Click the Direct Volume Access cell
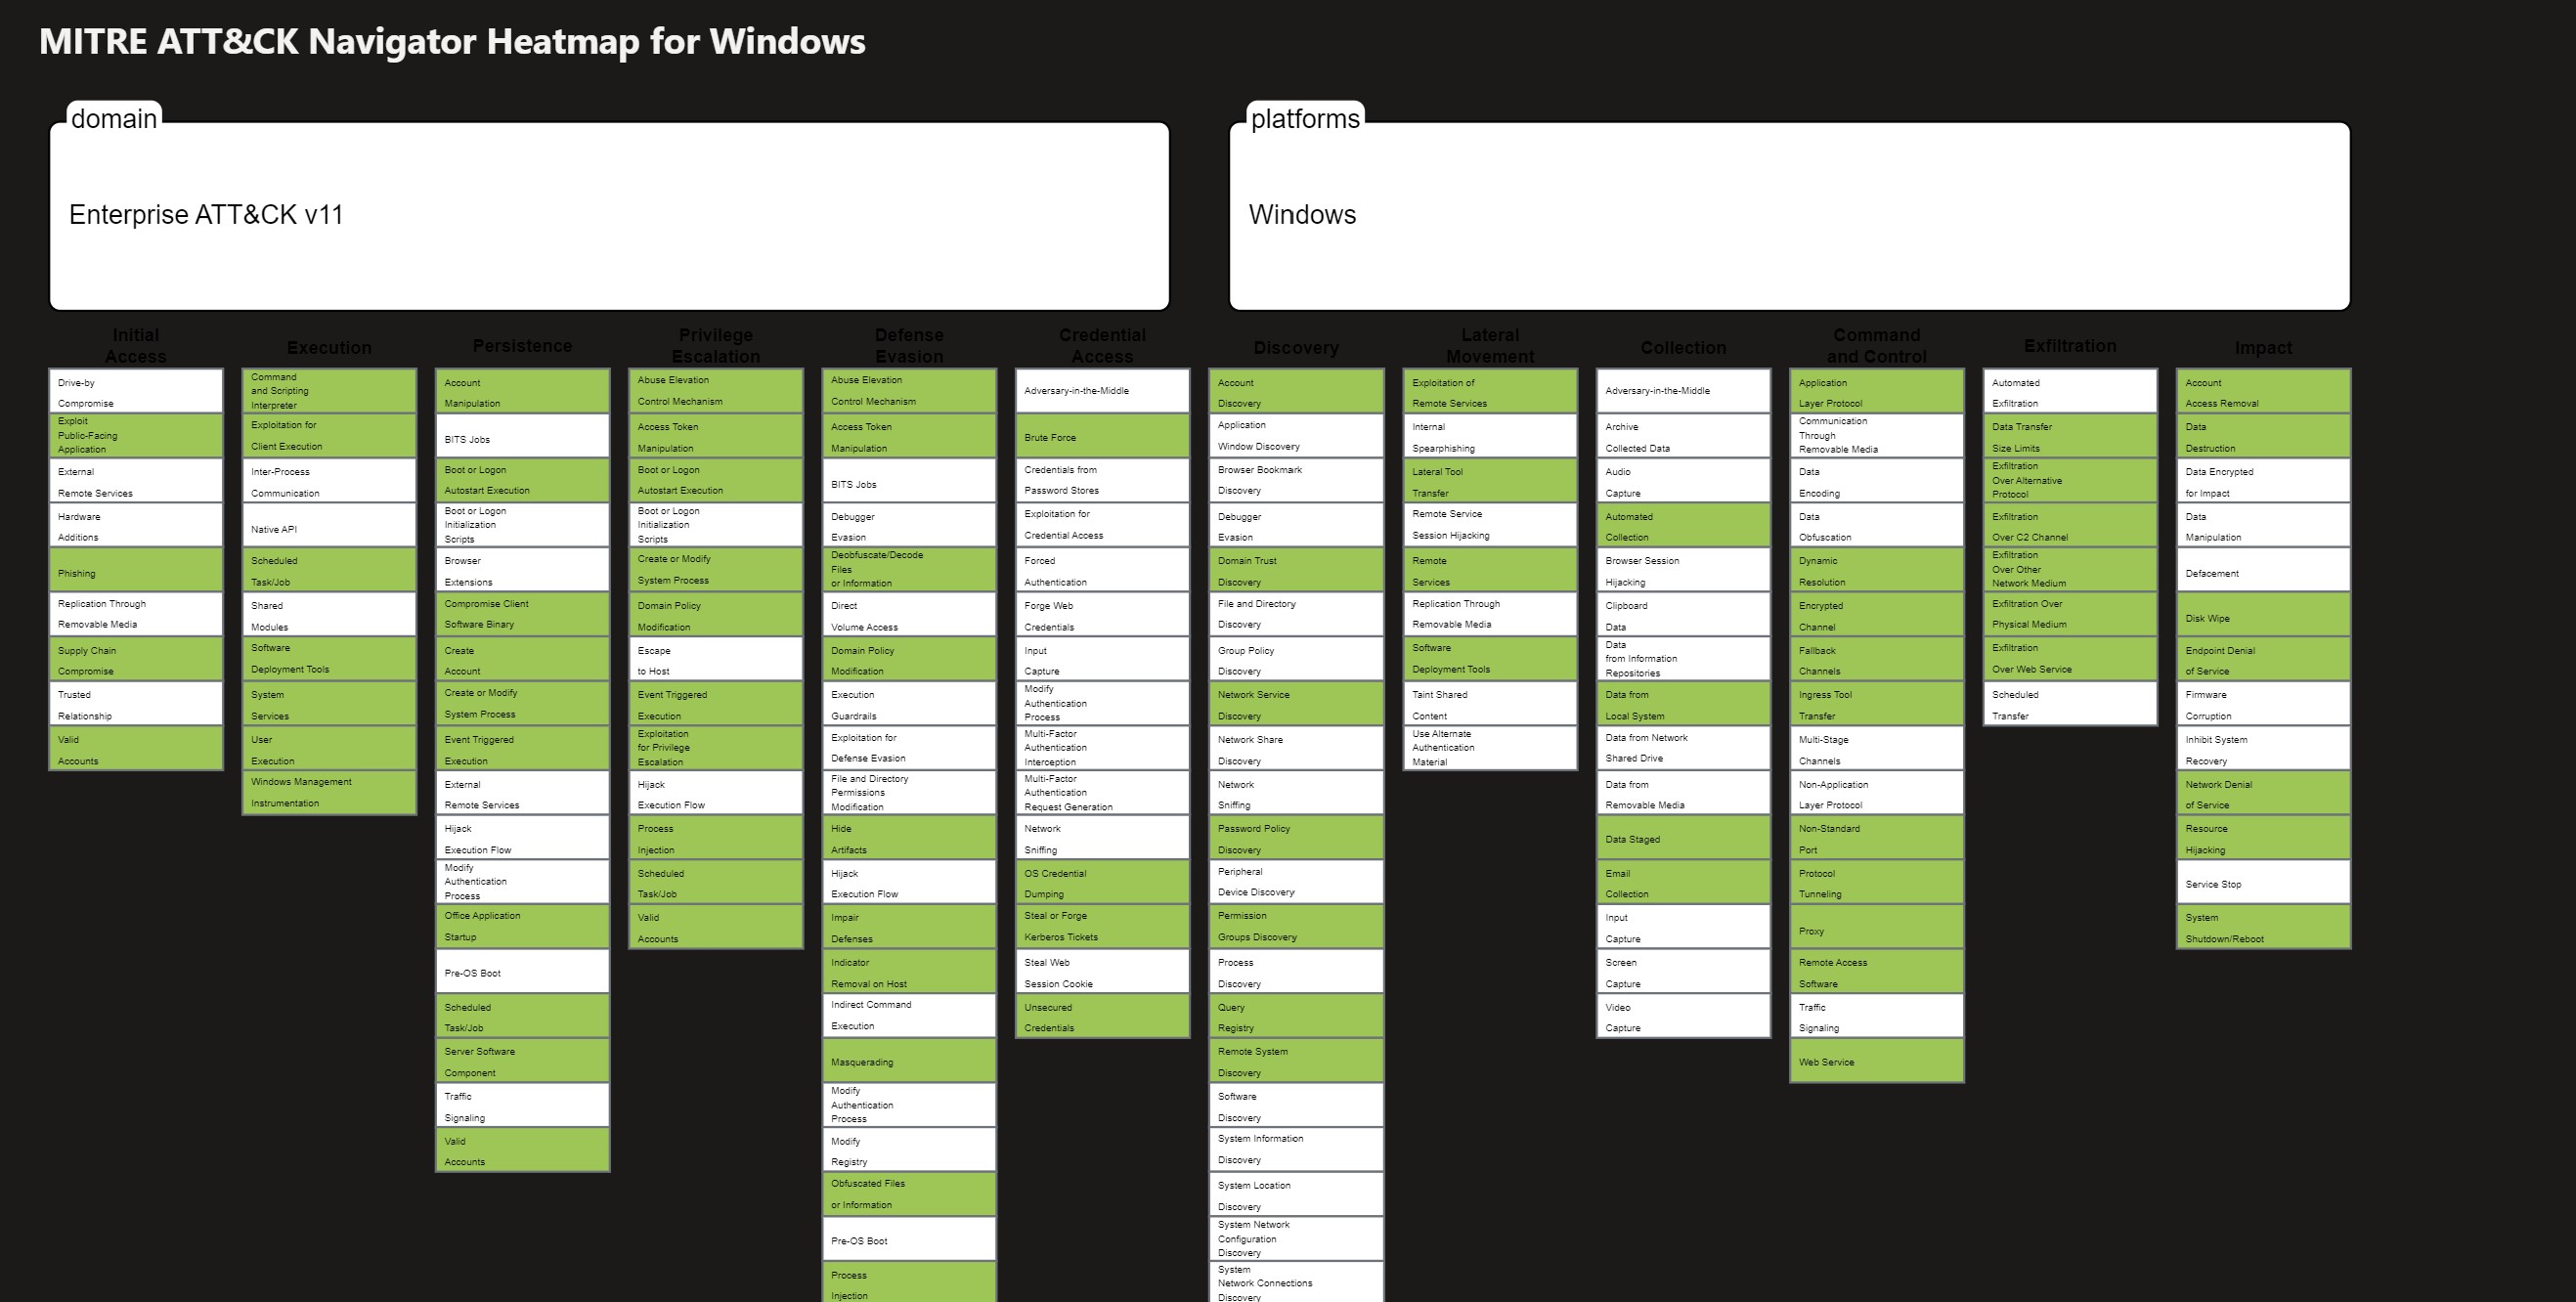Viewport: 2576px width, 1302px height. (x=909, y=615)
